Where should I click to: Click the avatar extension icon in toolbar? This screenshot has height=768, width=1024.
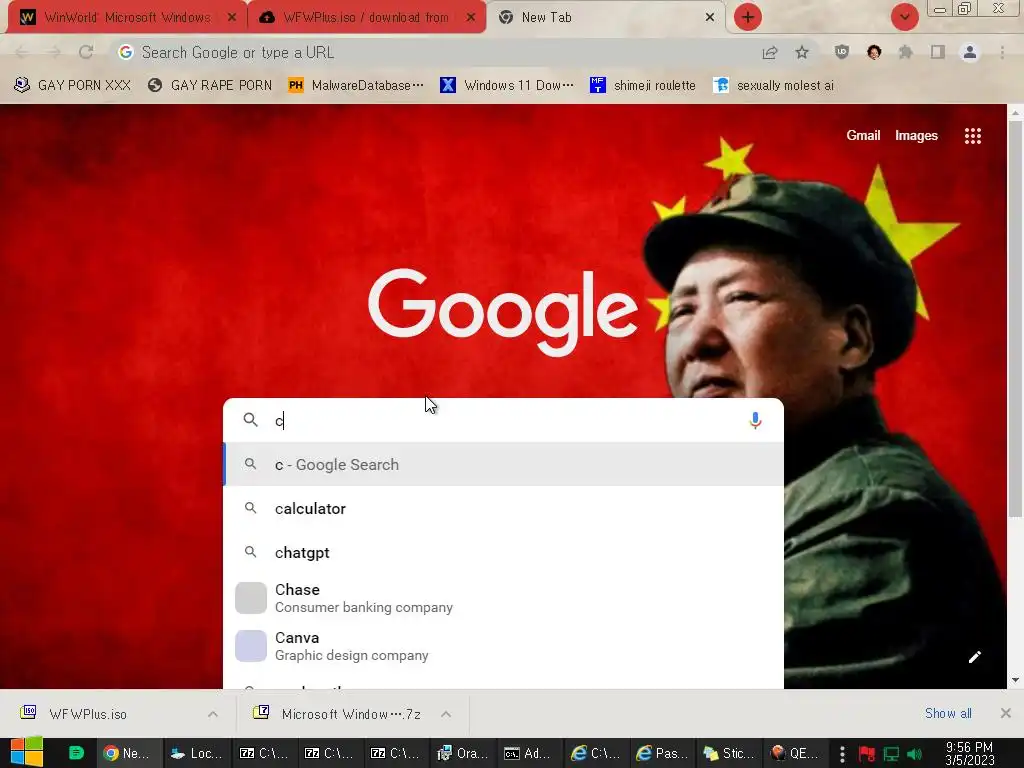(x=874, y=52)
